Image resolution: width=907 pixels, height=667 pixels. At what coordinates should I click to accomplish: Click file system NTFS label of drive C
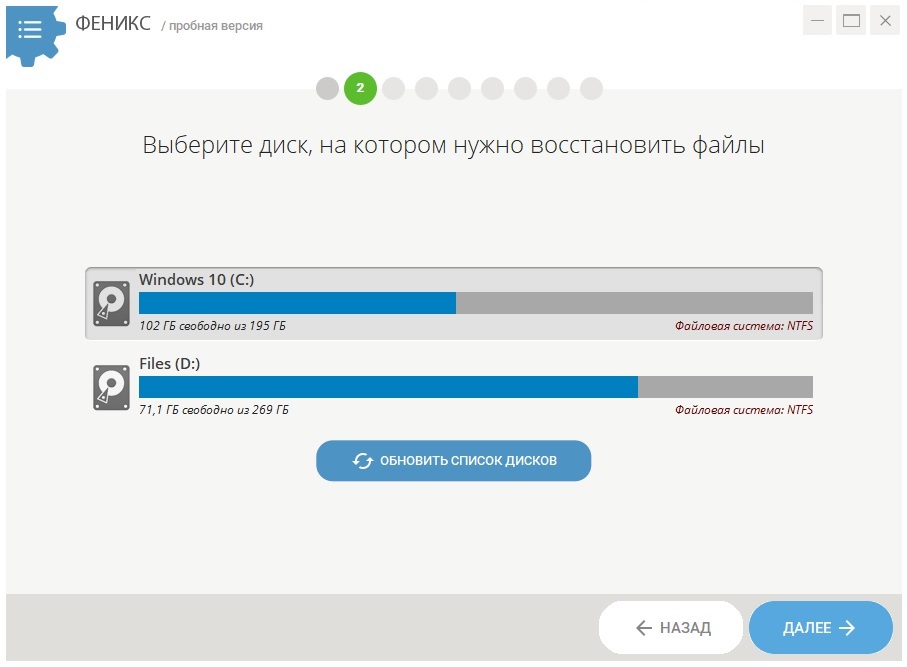[x=744, y=326]
